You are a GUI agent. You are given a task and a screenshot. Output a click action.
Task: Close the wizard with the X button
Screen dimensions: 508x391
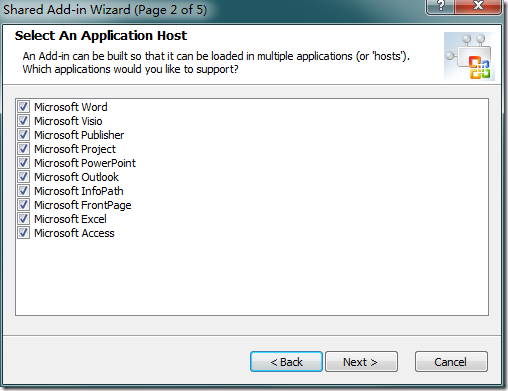pyautogui.click(x=478, y=7)
